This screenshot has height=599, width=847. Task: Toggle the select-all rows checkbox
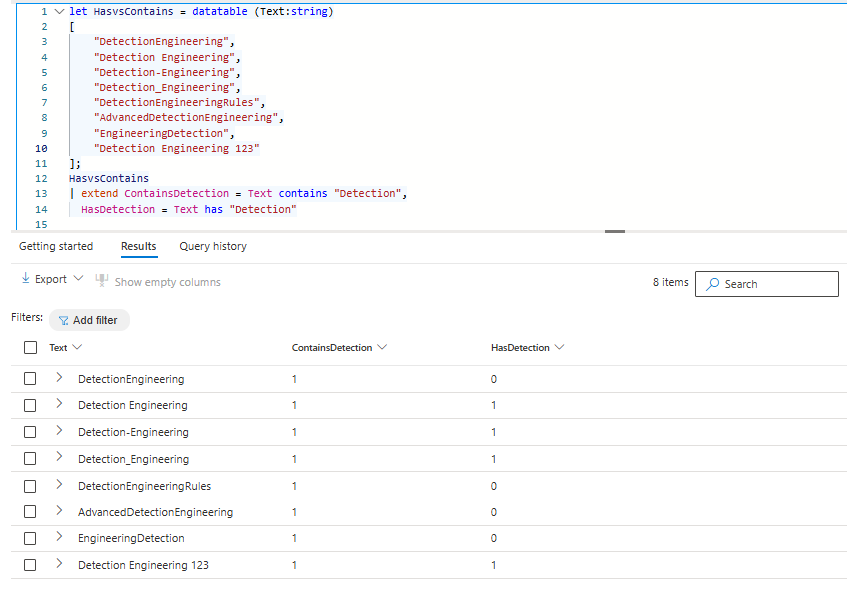30,348
